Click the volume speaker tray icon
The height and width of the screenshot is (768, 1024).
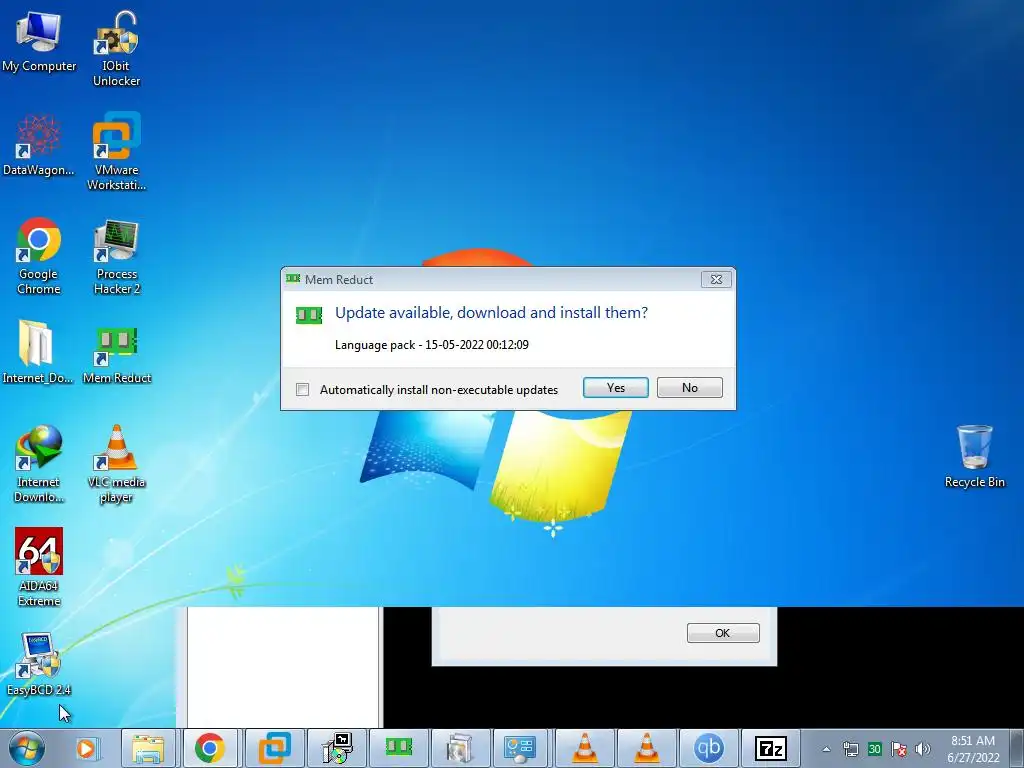tap(922, 749)
